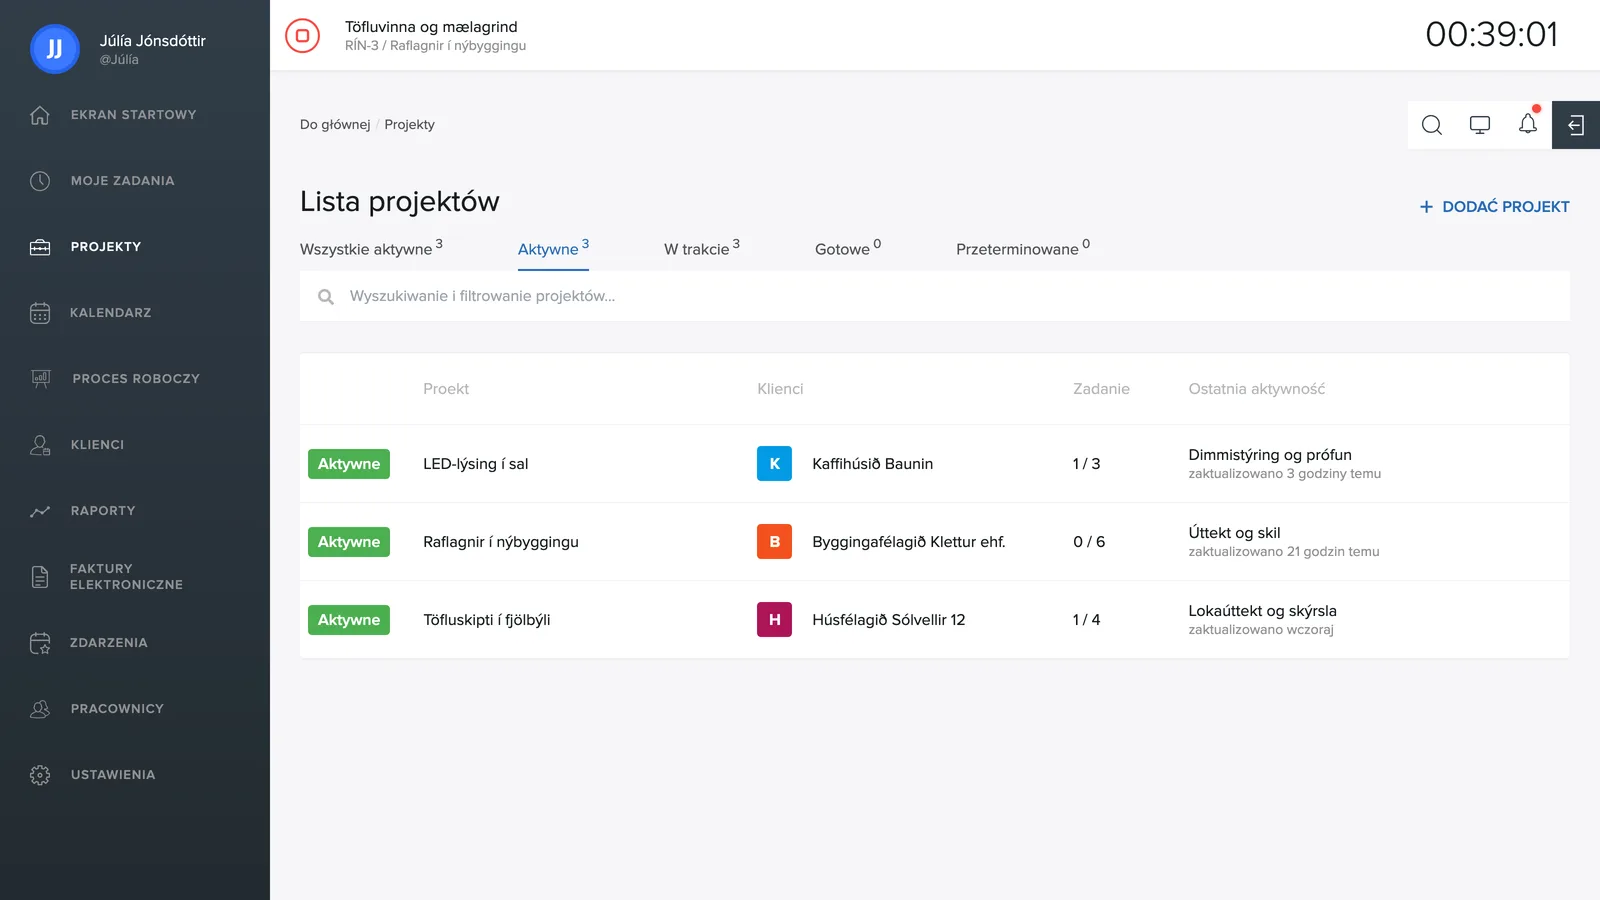Click the chart line icon beside Raporty
Image resolution: width=1600 pixels, height=900 pixels.
pos(40,511)
